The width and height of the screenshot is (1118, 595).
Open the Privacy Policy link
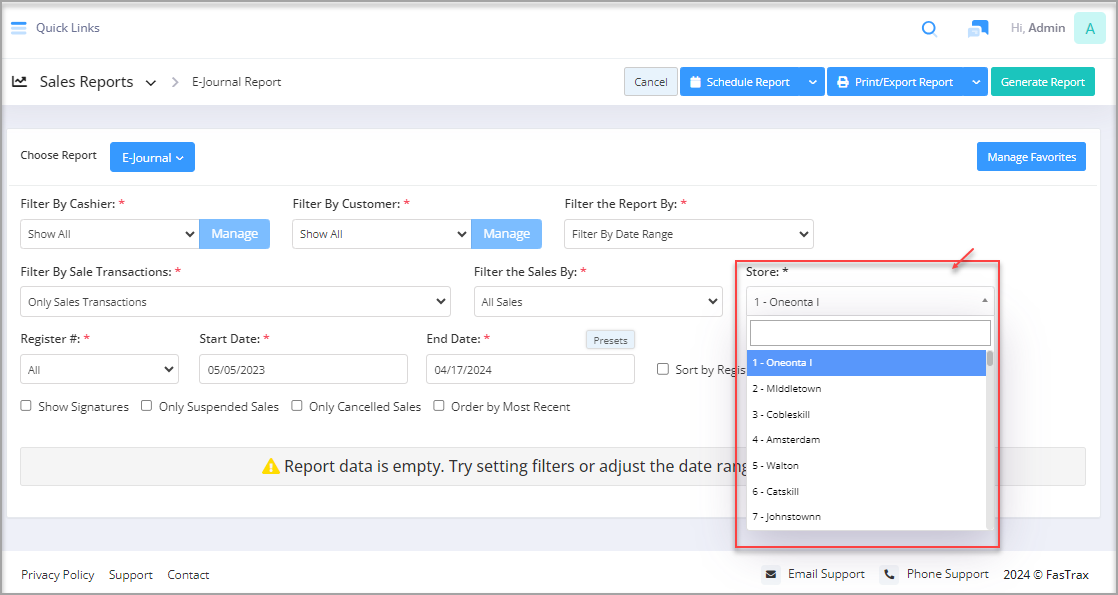point(58,575)
